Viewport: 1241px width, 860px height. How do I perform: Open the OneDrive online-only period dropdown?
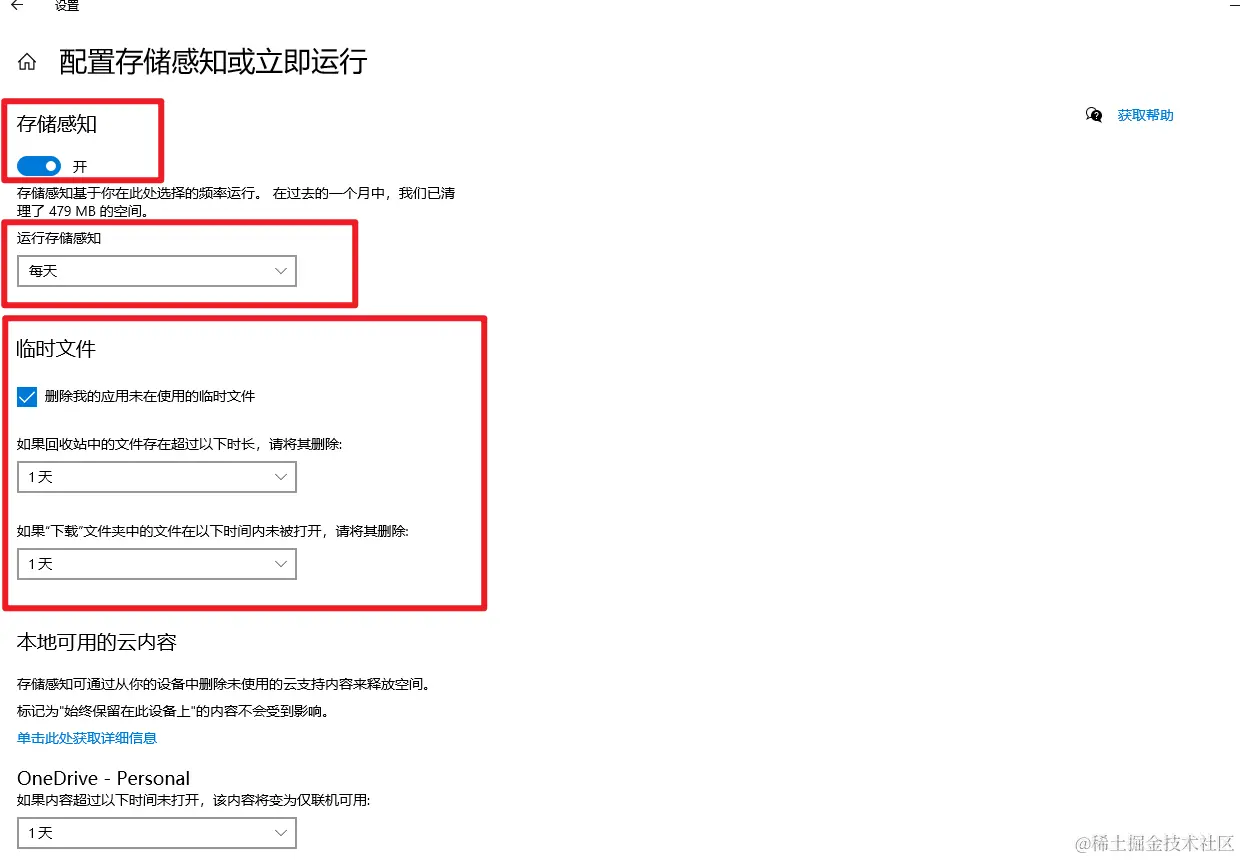[157, 832]
